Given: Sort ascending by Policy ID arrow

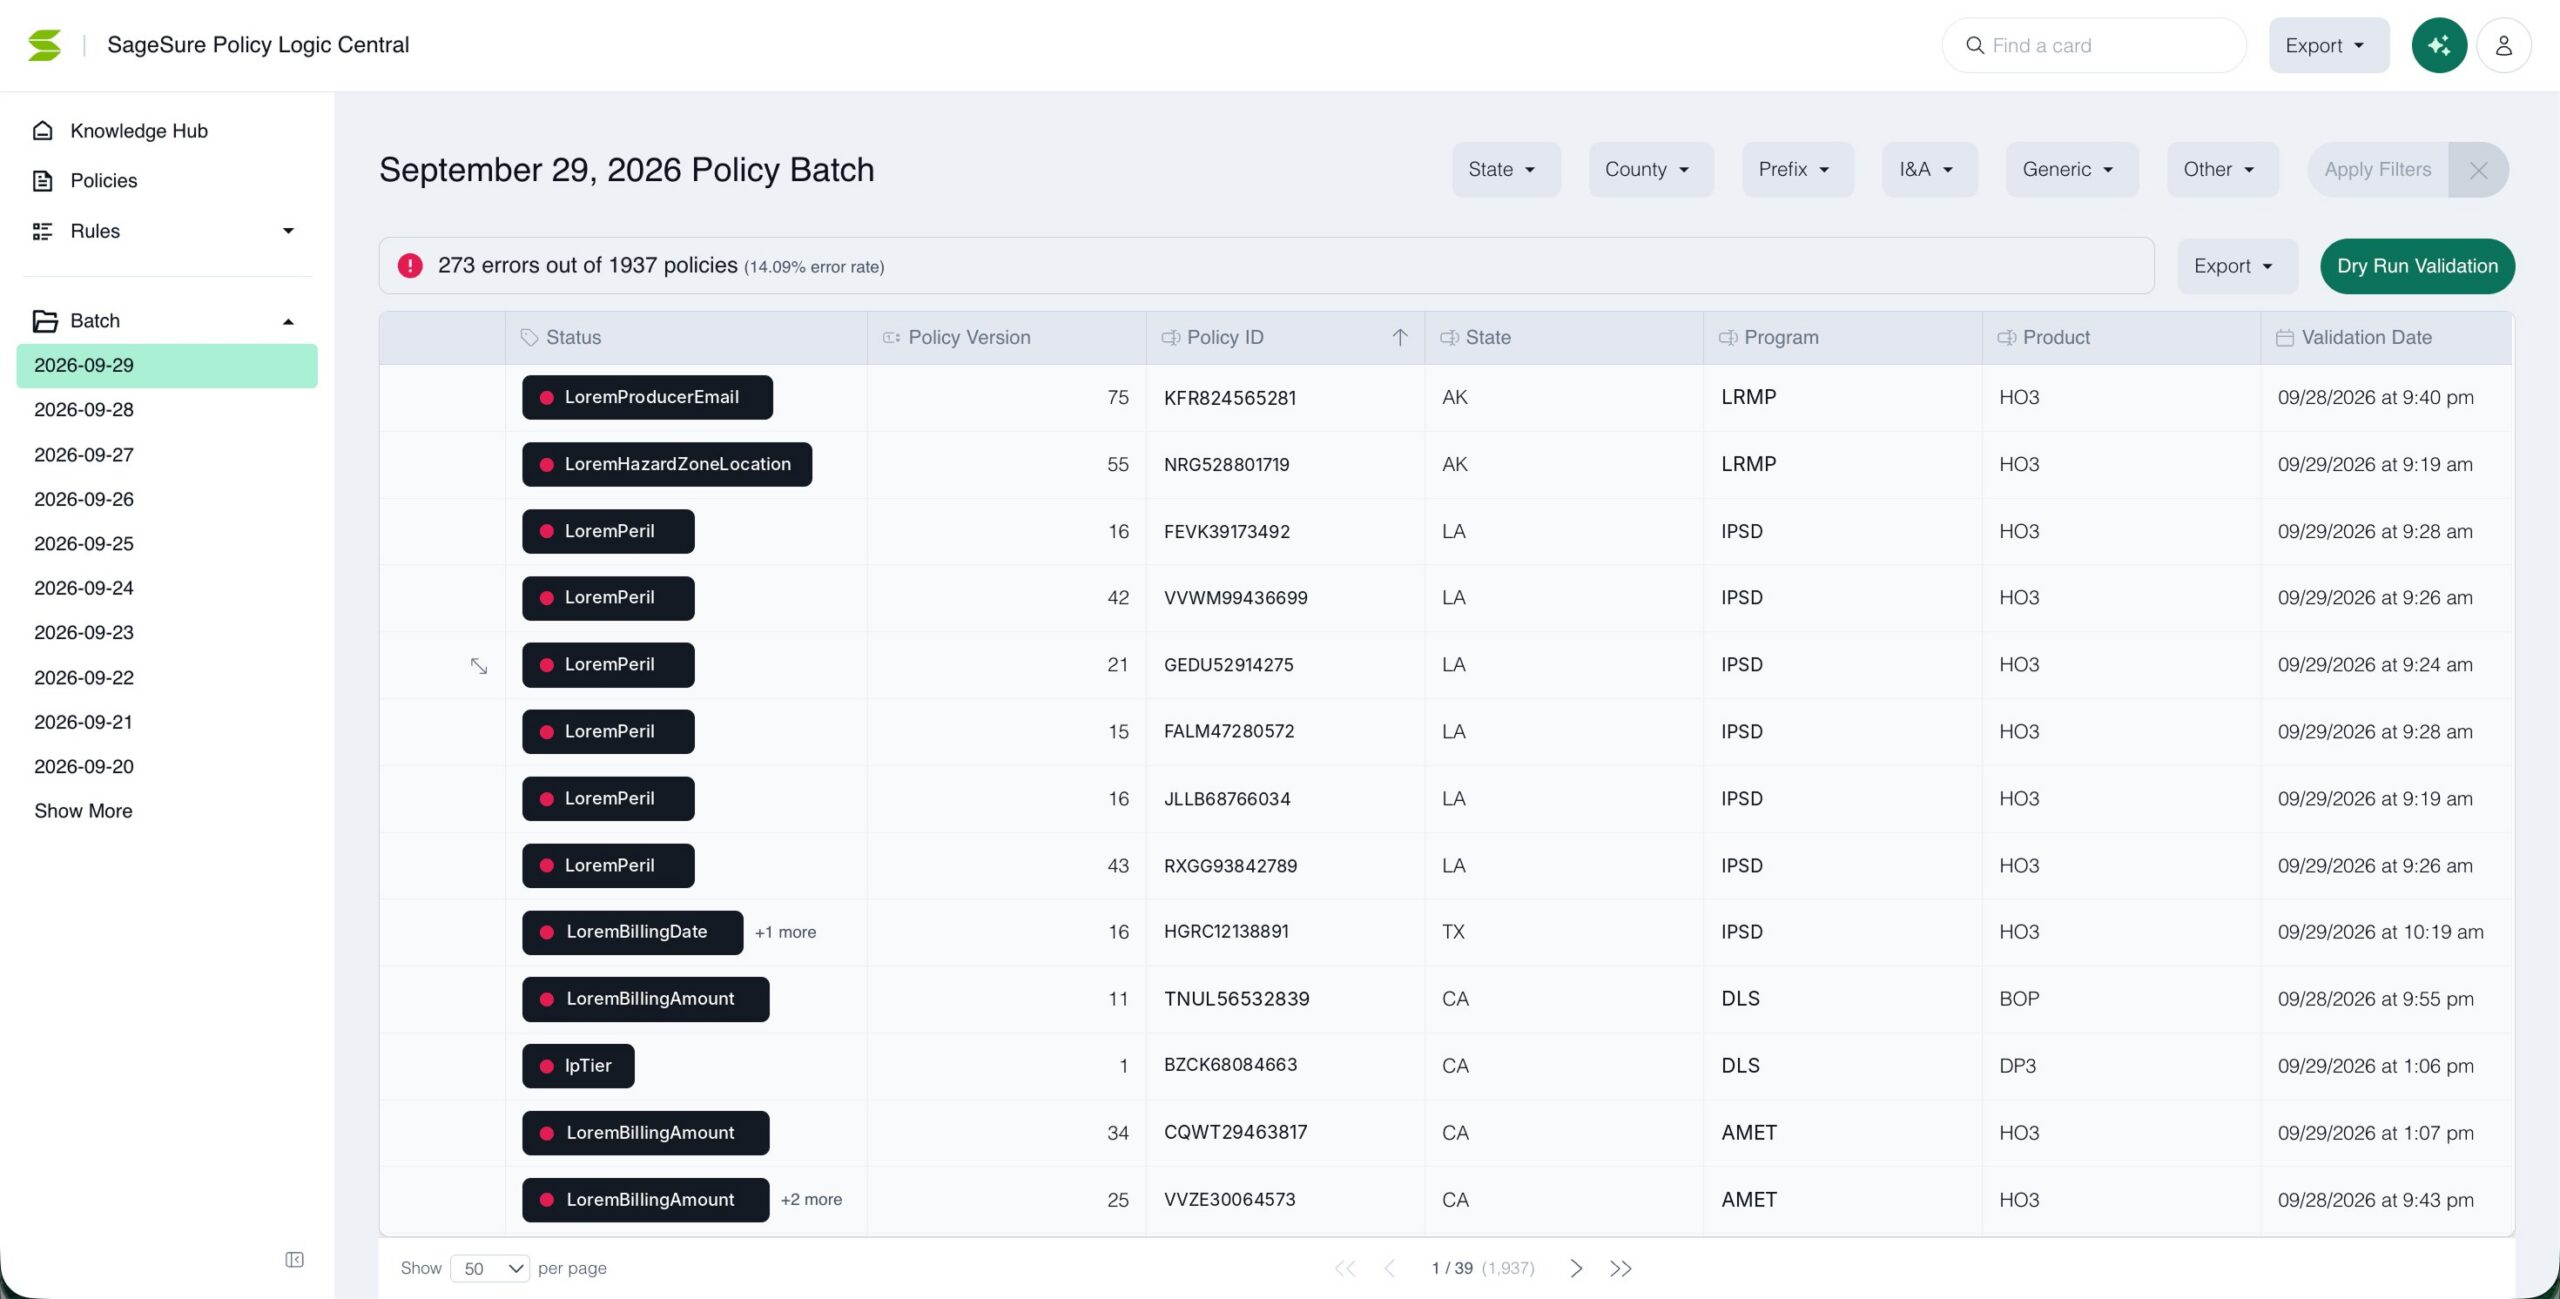Looking at the screenshot, I should [1400, 338].
